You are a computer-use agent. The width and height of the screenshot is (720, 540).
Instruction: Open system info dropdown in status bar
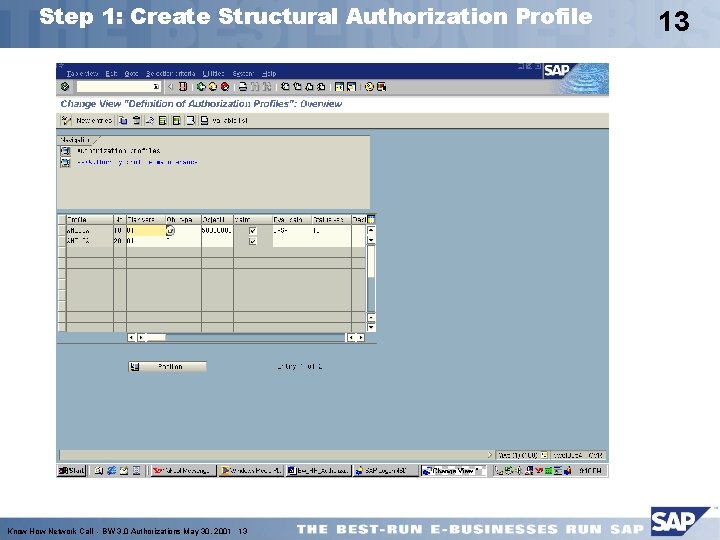coord(544,455)
